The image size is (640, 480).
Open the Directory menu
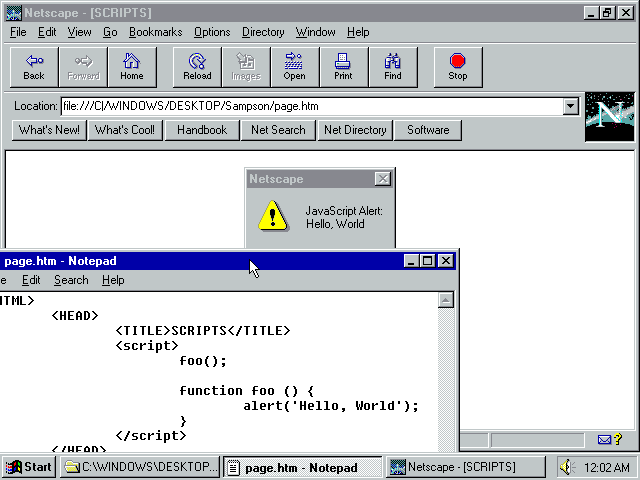click(x=263, y=32)
